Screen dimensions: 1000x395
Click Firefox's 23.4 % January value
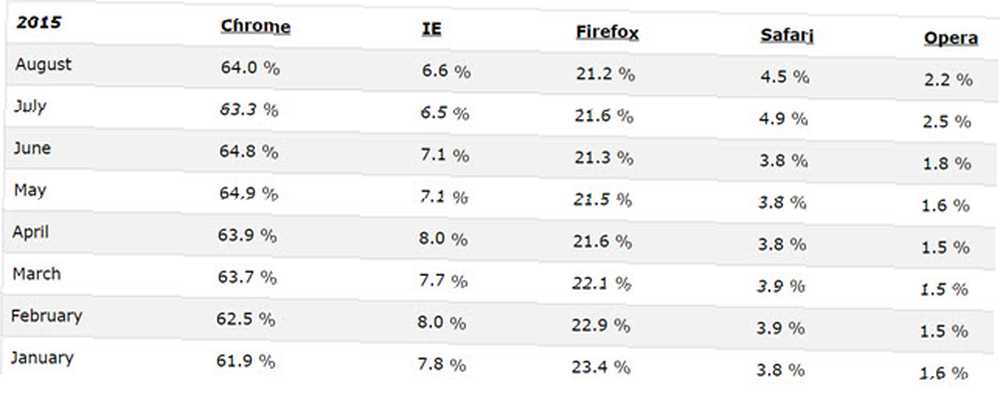click(x=602, y=366)
